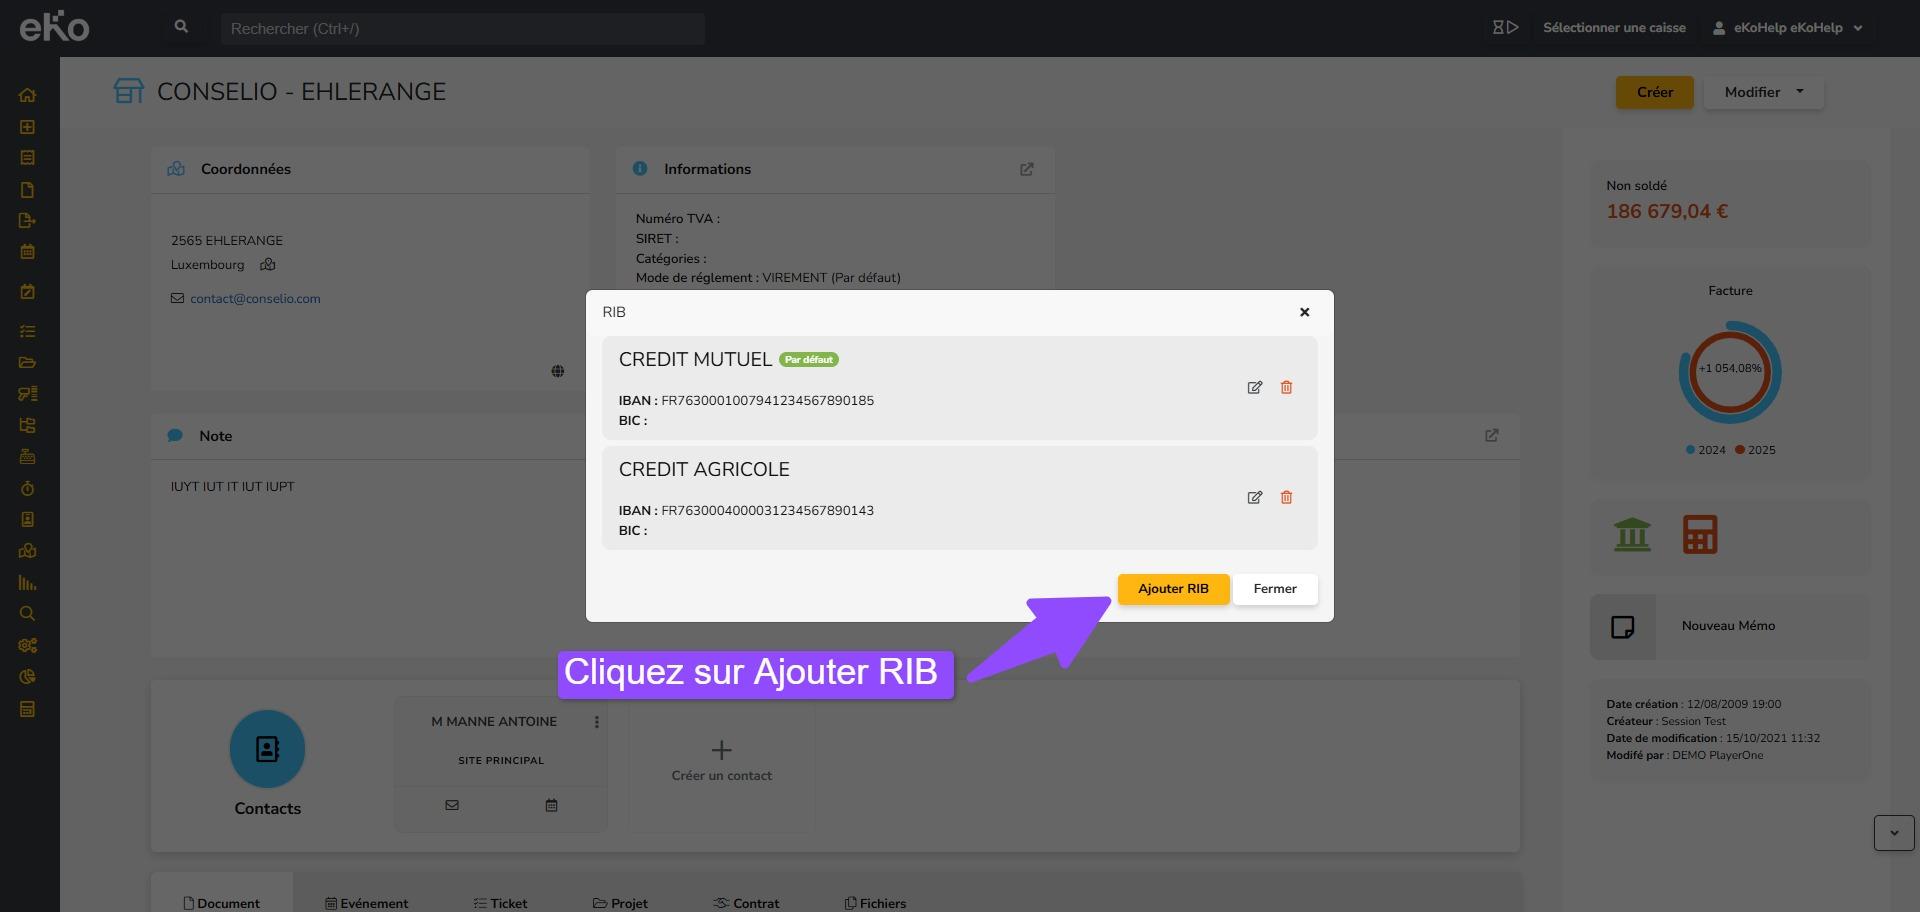The image size is (1920, 912).
Task: Switch to the Ticket tab
Action: click(500, 903)
